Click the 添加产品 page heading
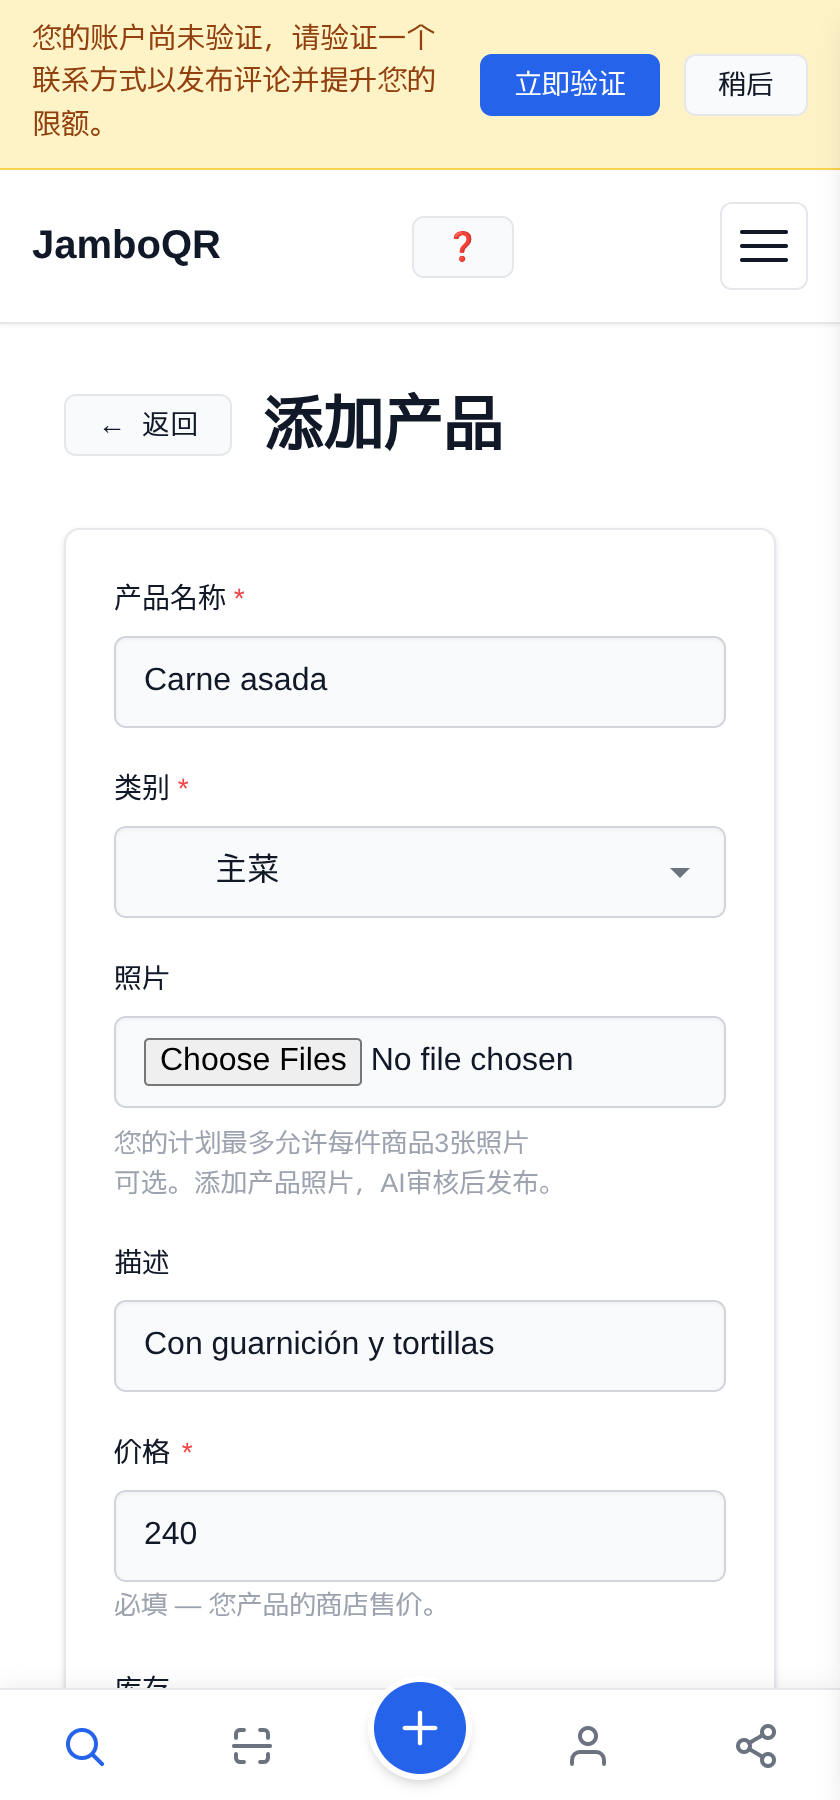 pos(383,424)
